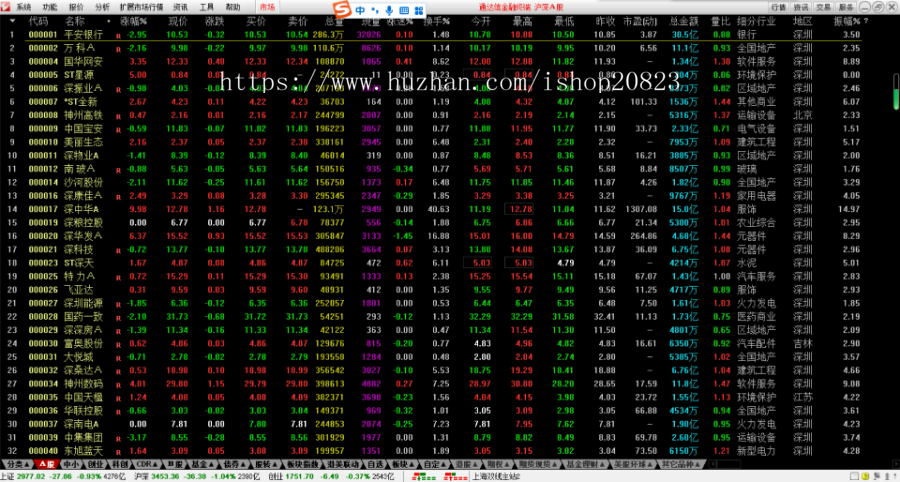The height and width of the screenshot is (482, 900).
Task: Click the flag icon in status bar
Action: click(x=877, y=476)
